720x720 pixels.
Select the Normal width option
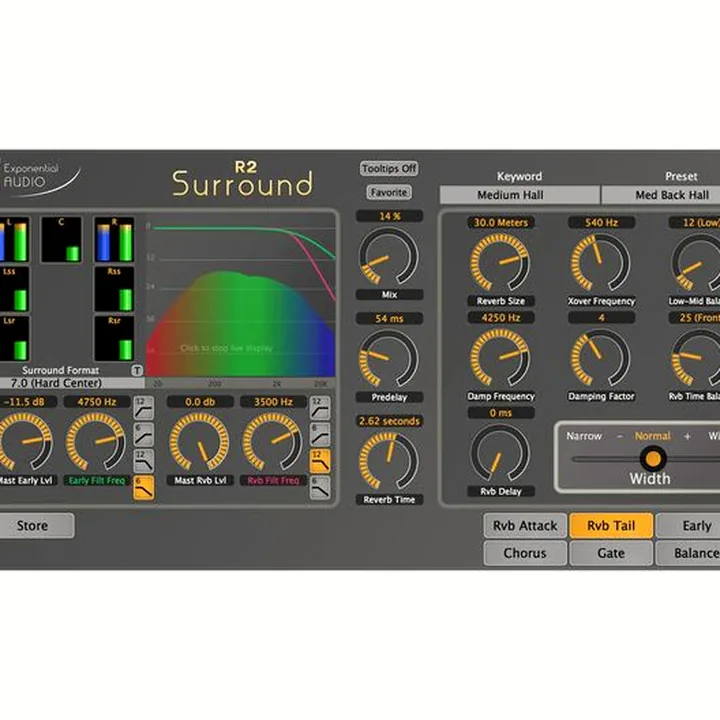652,436
